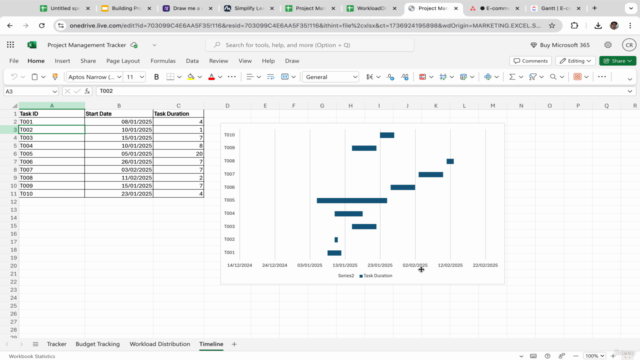Apply the red font color
640x360 pixels.
point(211,77)
